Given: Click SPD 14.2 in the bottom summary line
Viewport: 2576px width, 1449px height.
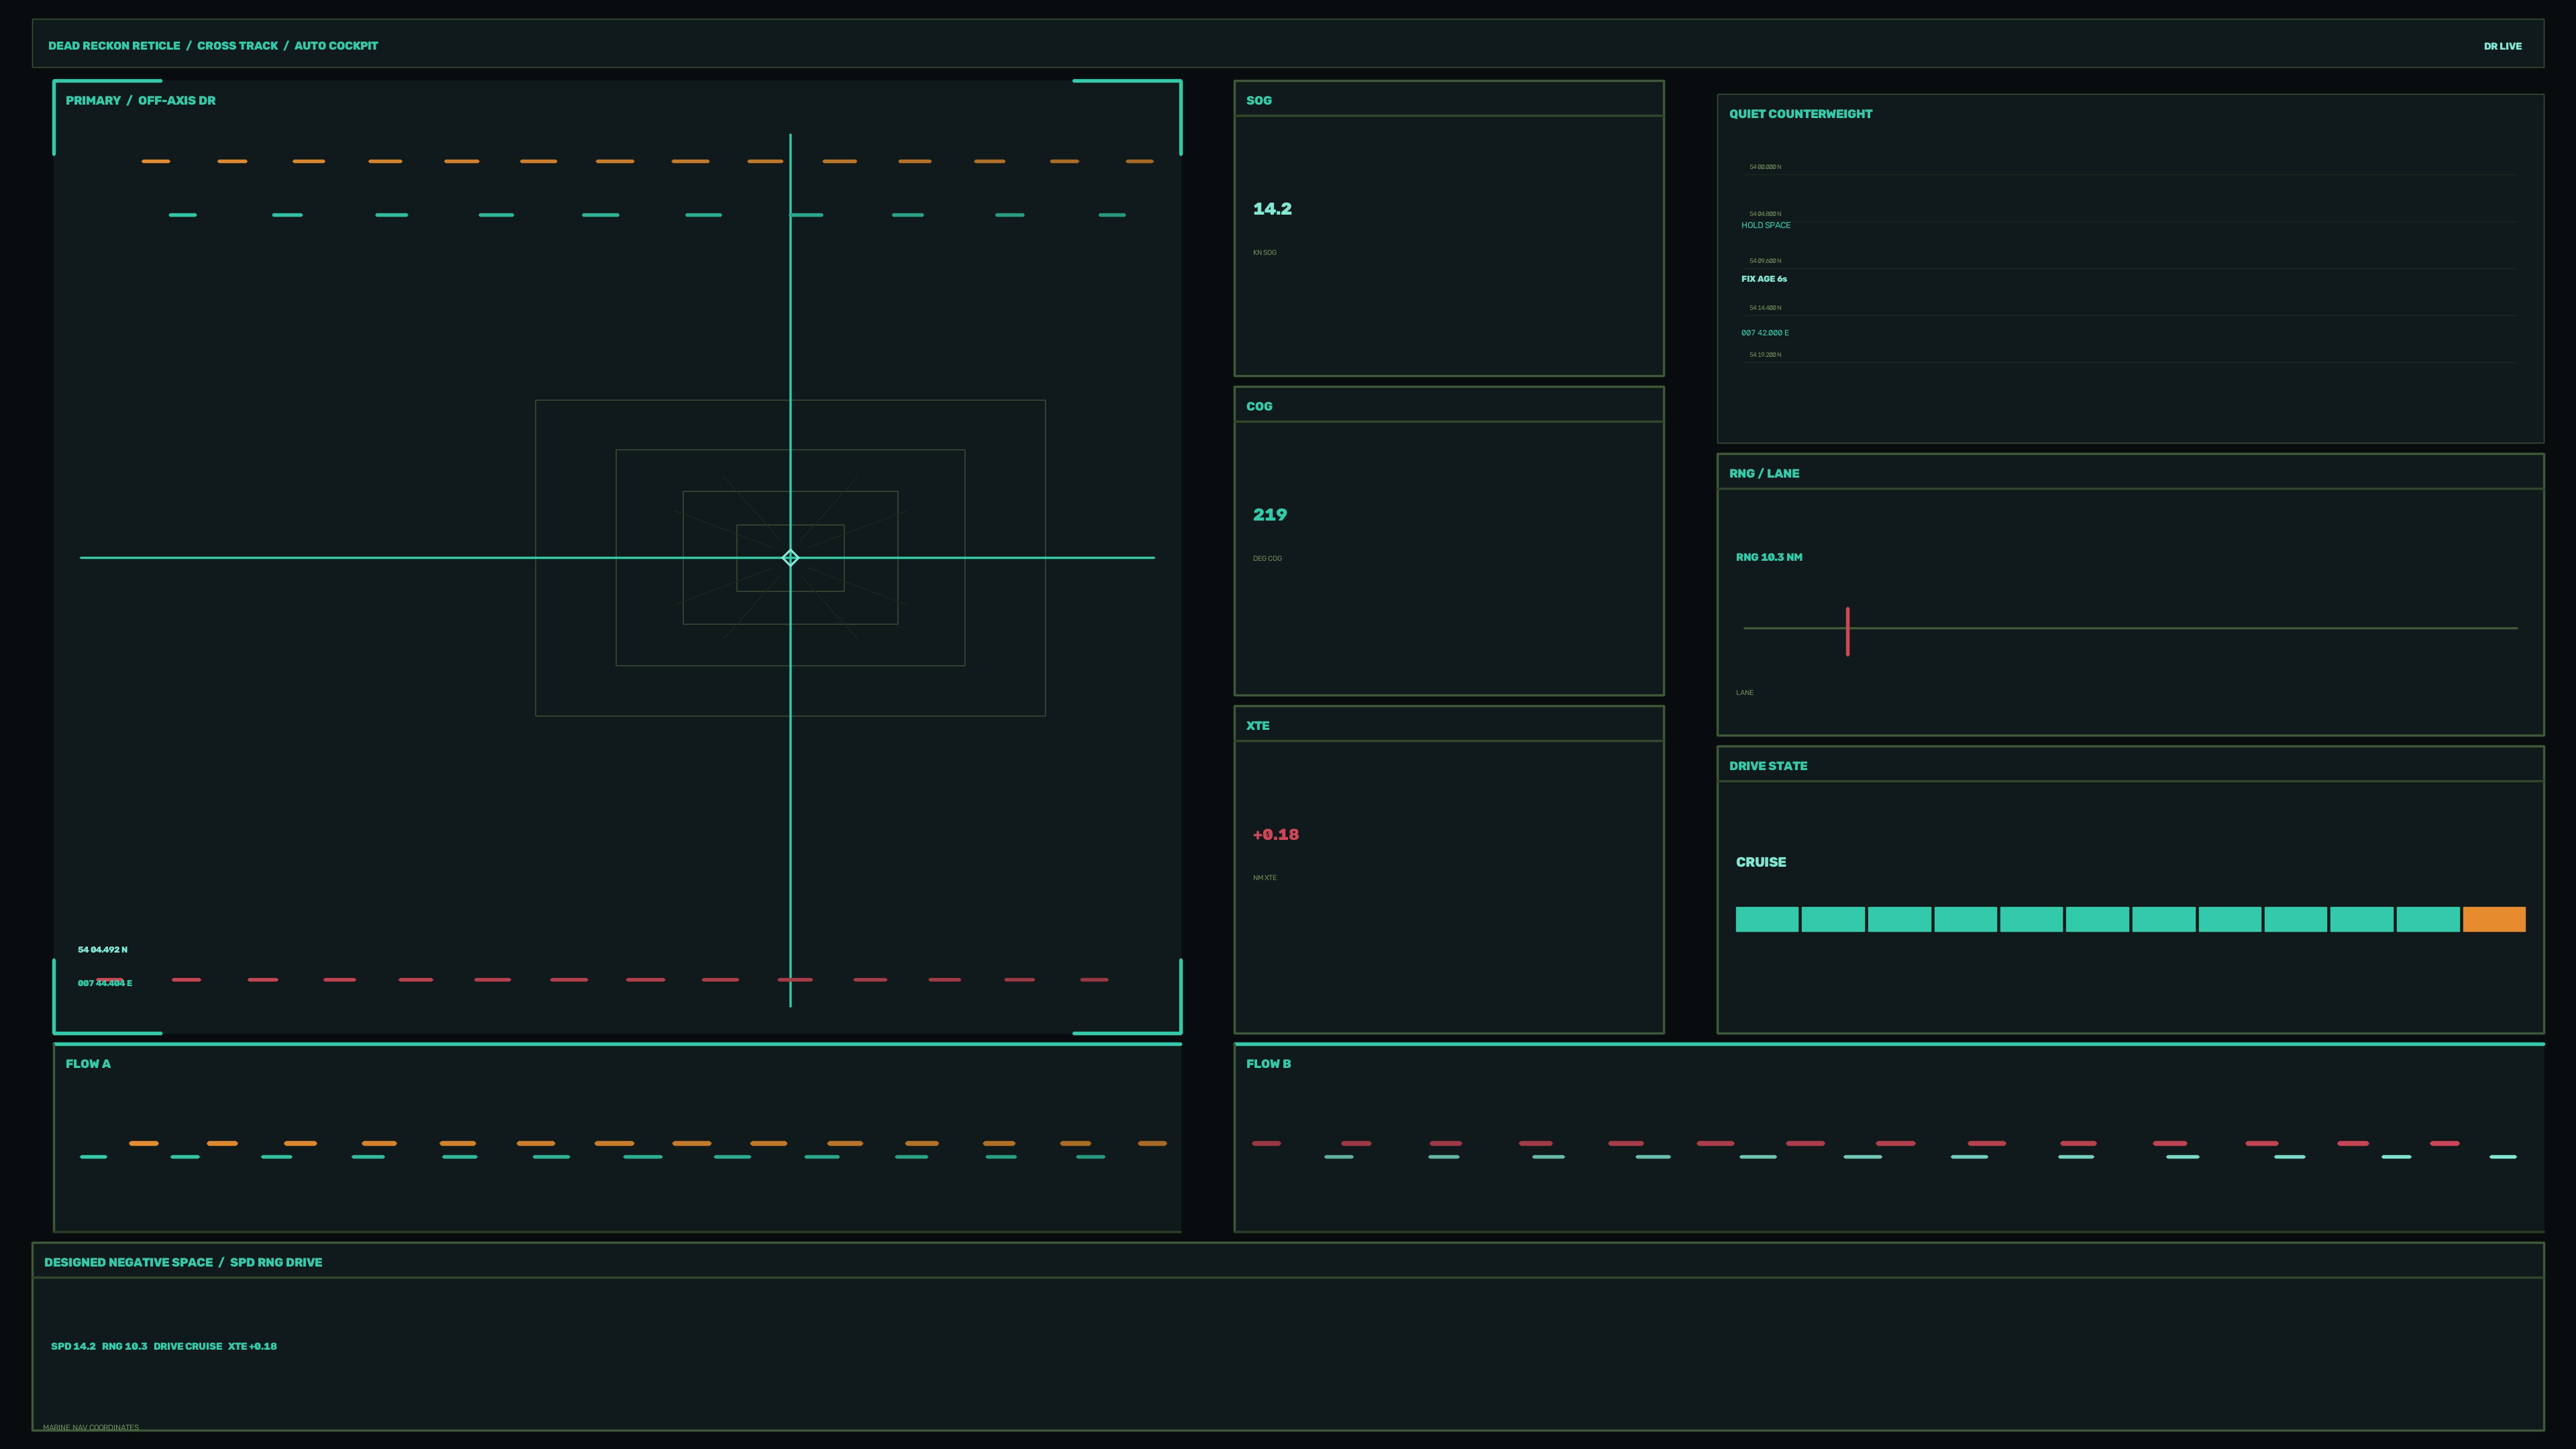Looking at the screenshot, I should tap(73, 1346).
